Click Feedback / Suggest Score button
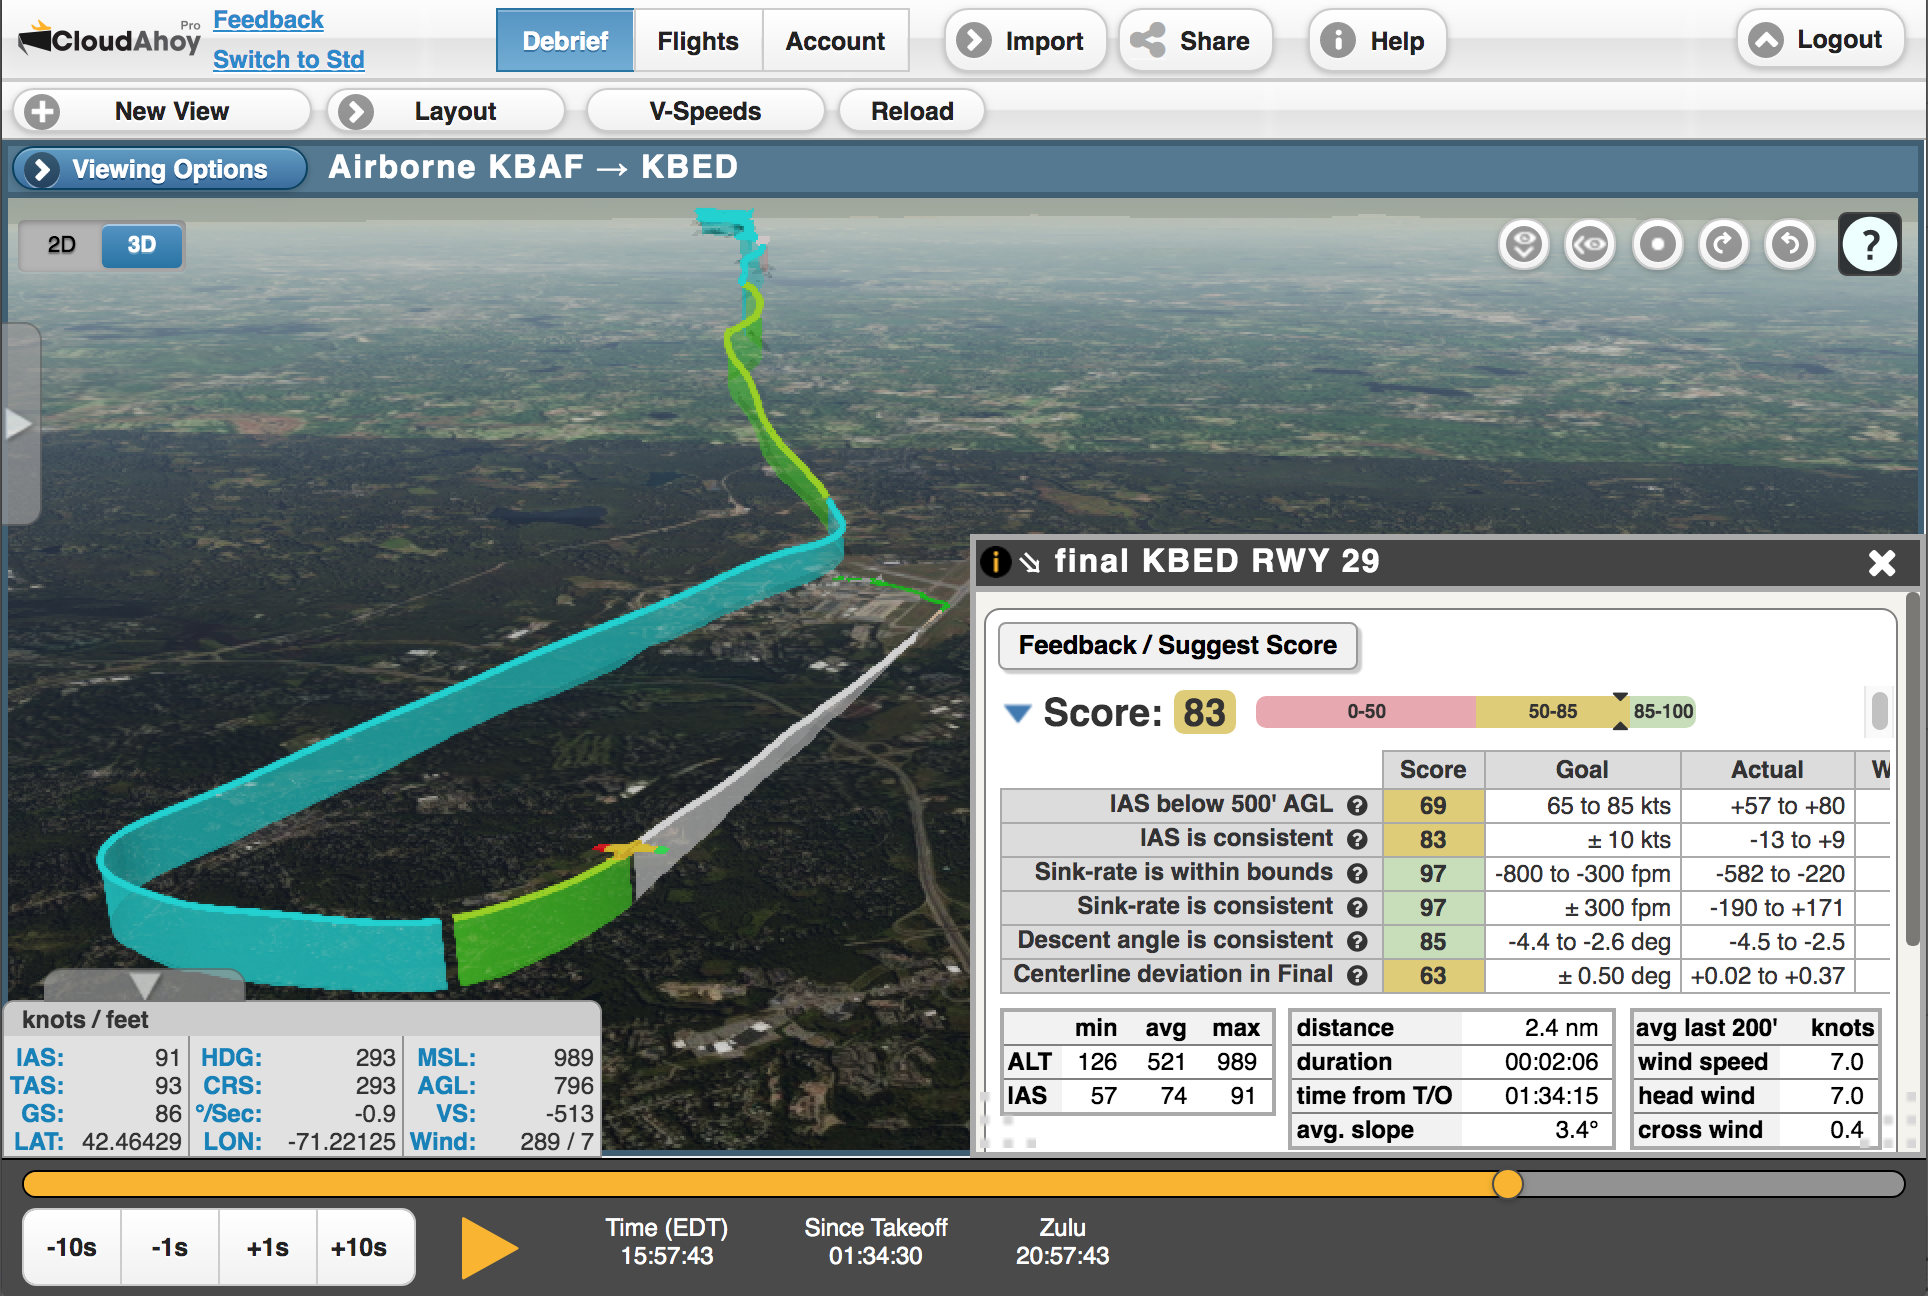Image resolution: width=1928 pixels, height=1296 pixels. click(1178, 646)
